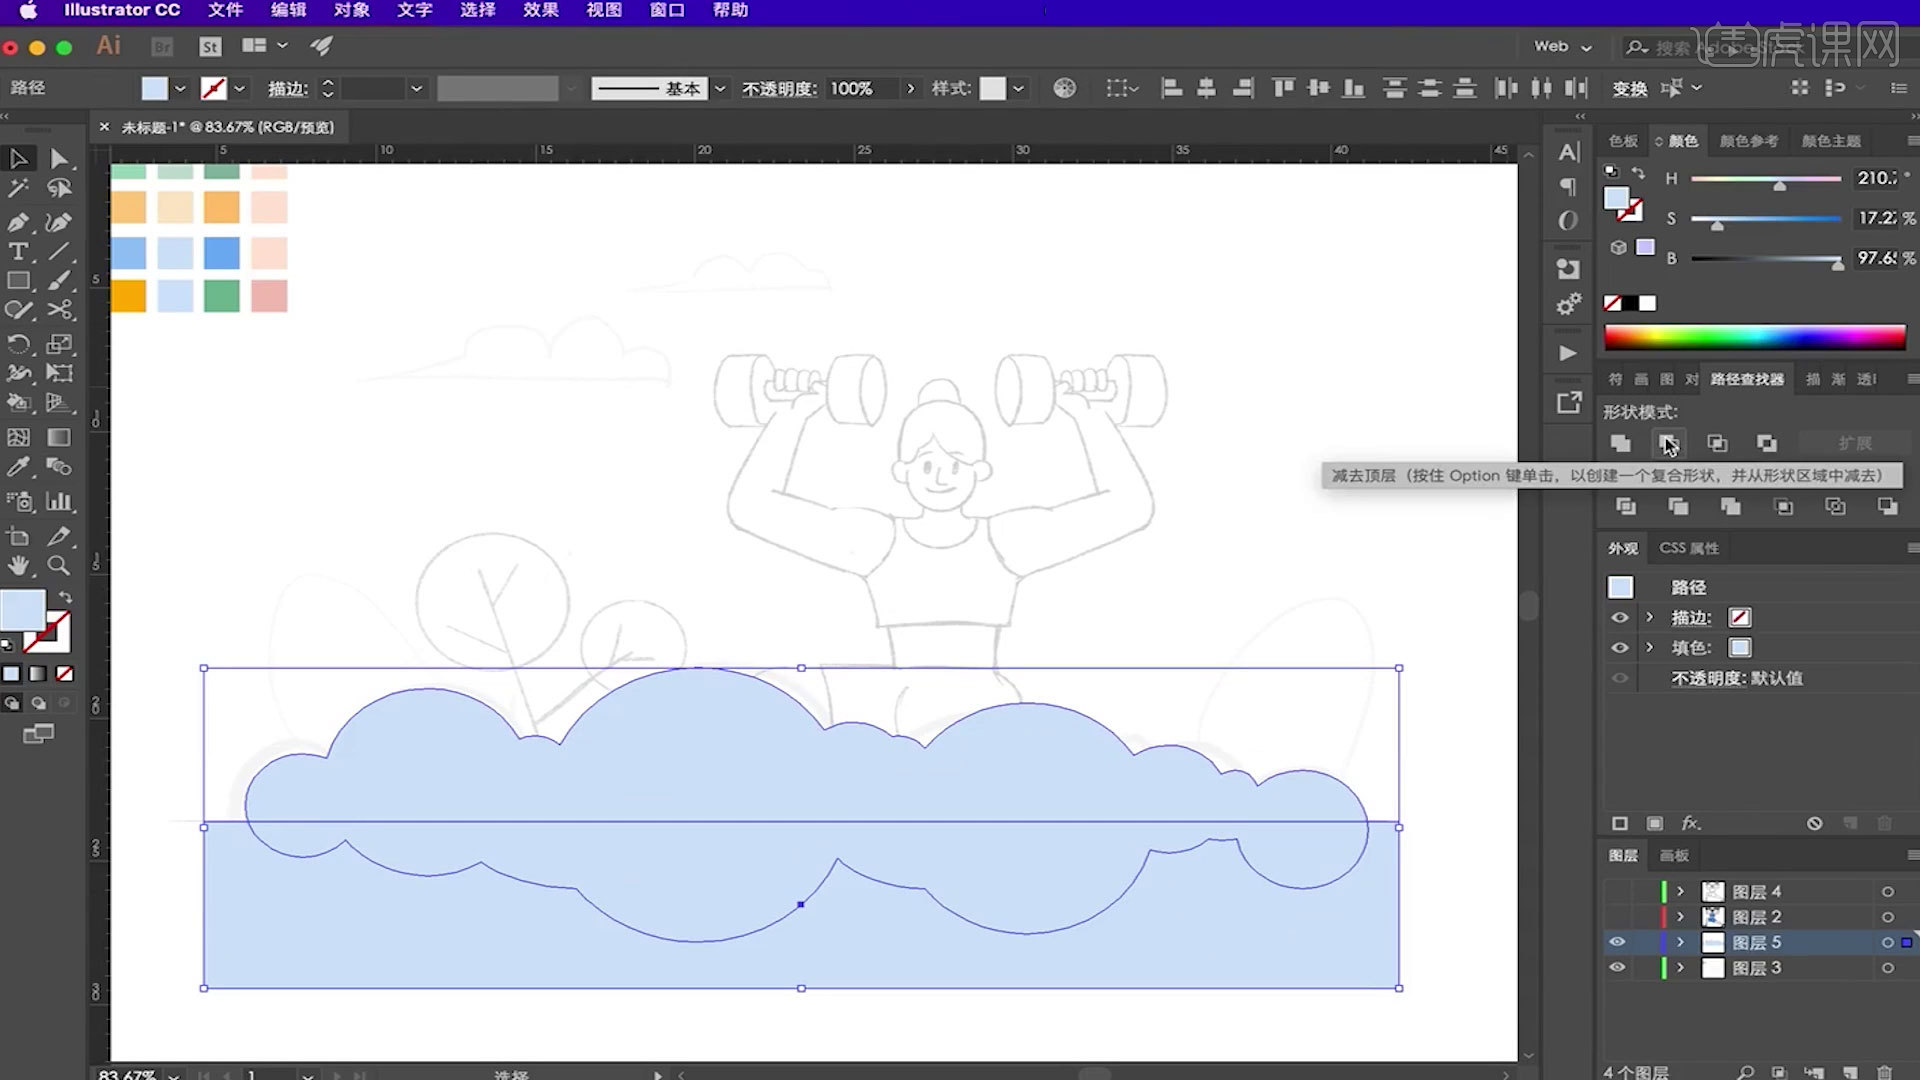Viewport: 1920px width, 1080px height.
Task: Click the opacity 100% input field
Action: (x=862, y=89)
